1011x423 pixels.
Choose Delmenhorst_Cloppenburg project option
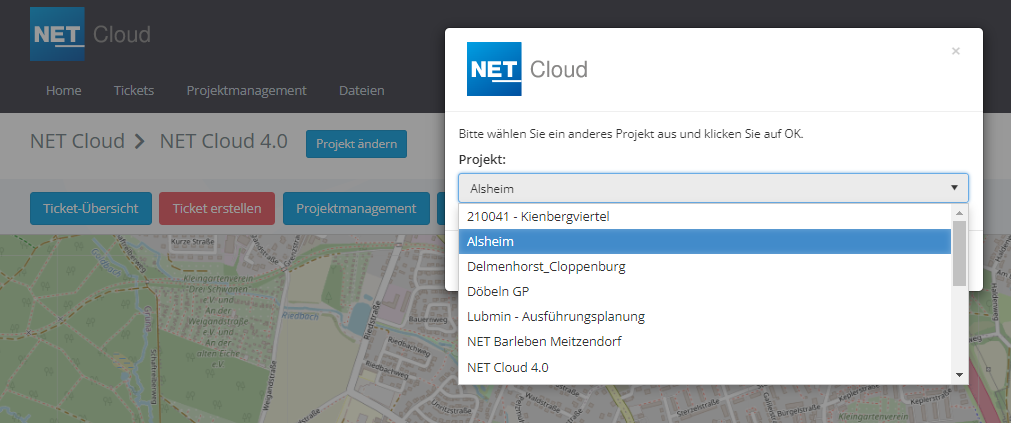pos(705,266)
